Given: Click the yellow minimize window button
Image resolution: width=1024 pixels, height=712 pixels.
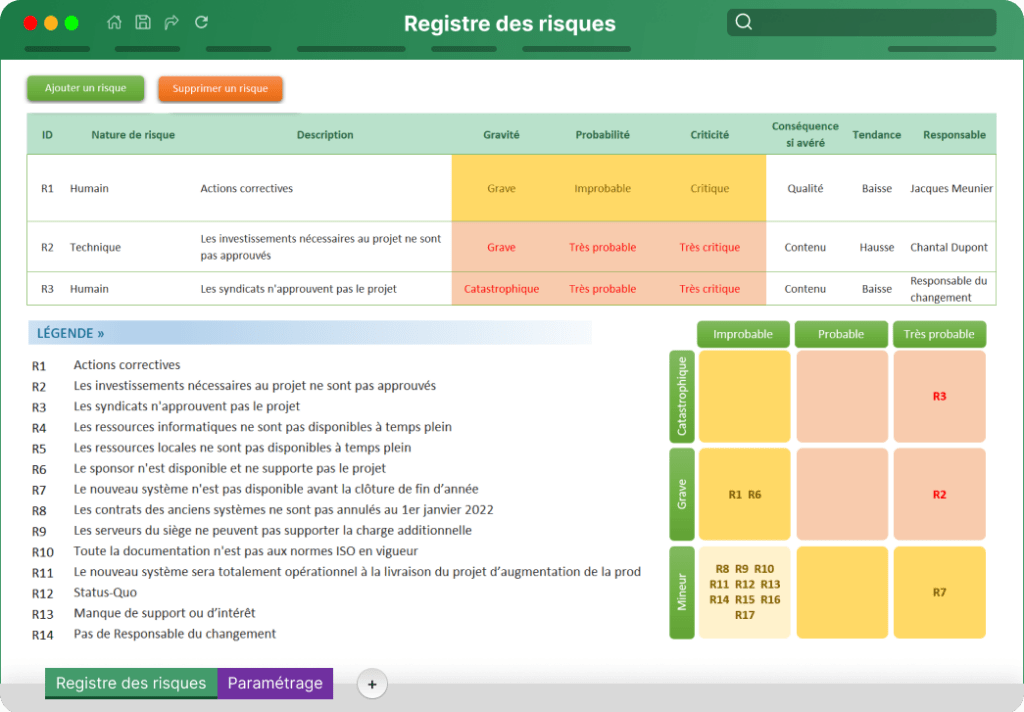Looking at the screenshot, I should (x=51, y=24).
